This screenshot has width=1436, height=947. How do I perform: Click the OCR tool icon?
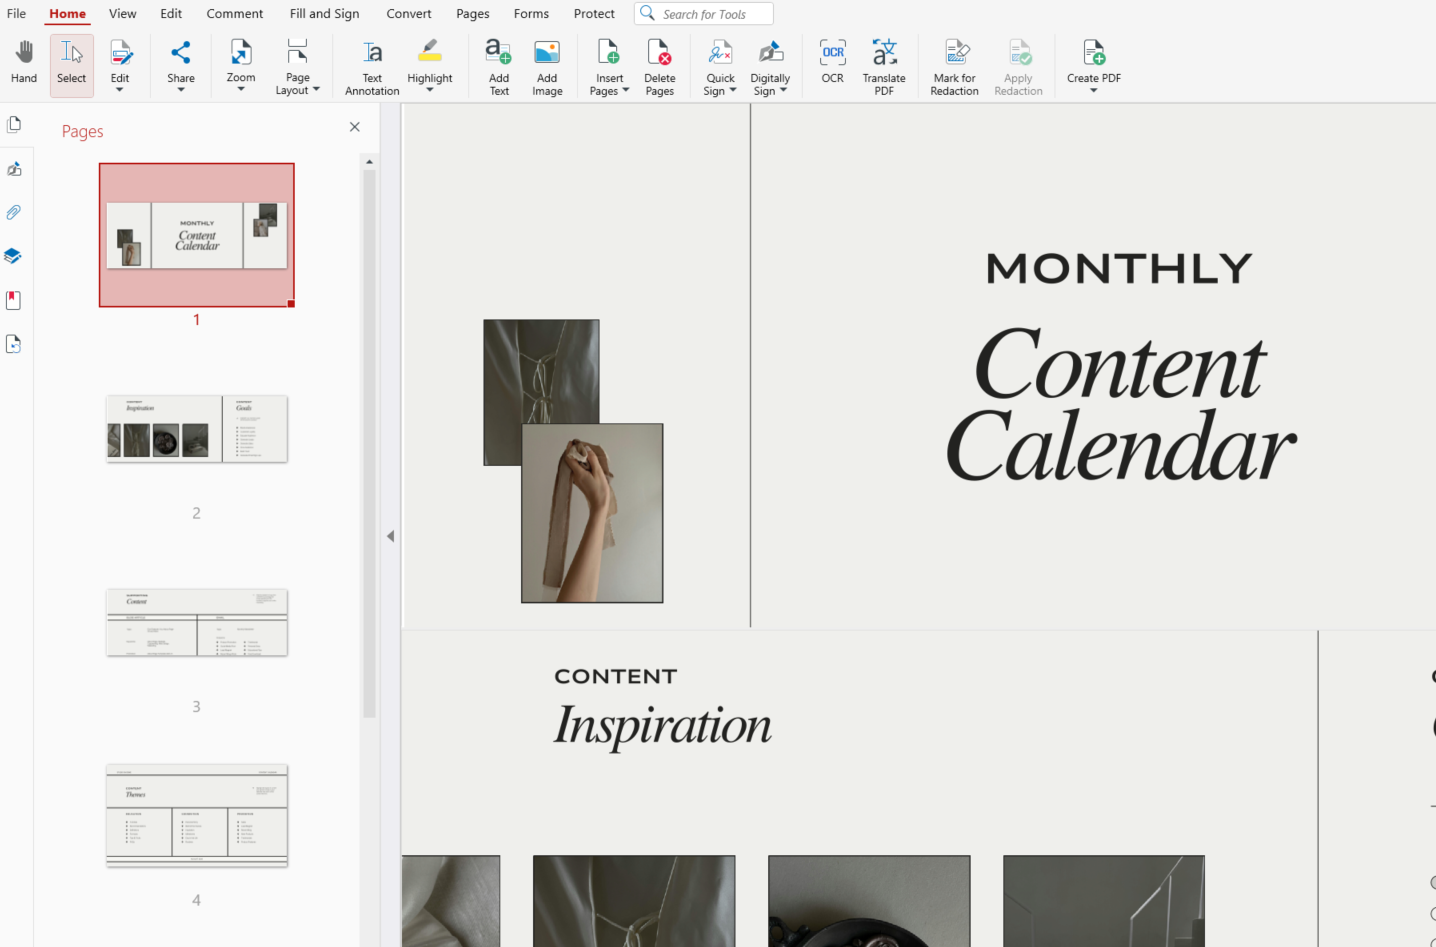click(x=832, y=53)
